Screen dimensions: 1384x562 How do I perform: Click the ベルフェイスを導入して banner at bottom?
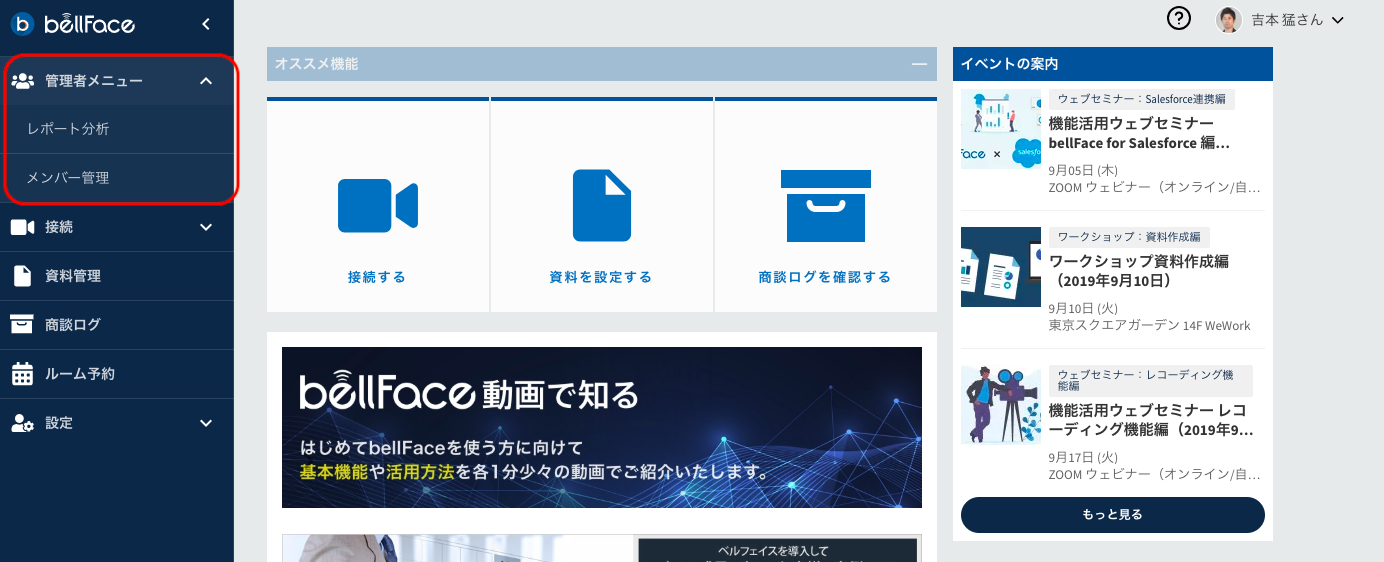coord(602,548)
